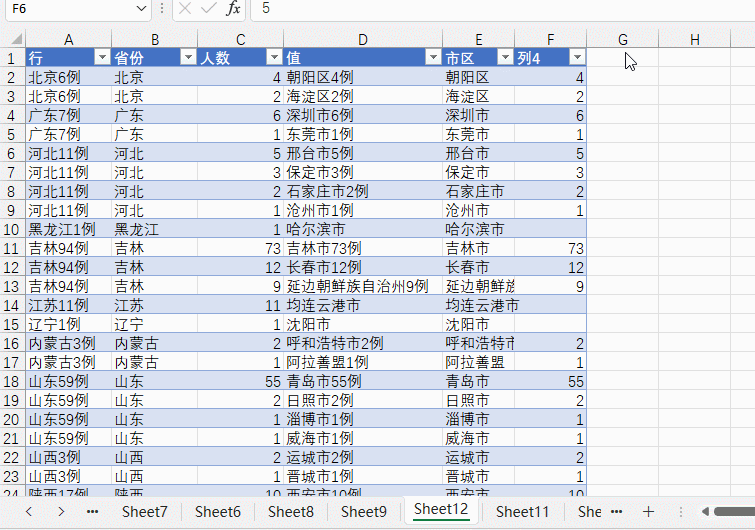The width and height of the screenshot is (755, 530).
Task: Click cell containing 辽宁1例
Action: [68, 324]
